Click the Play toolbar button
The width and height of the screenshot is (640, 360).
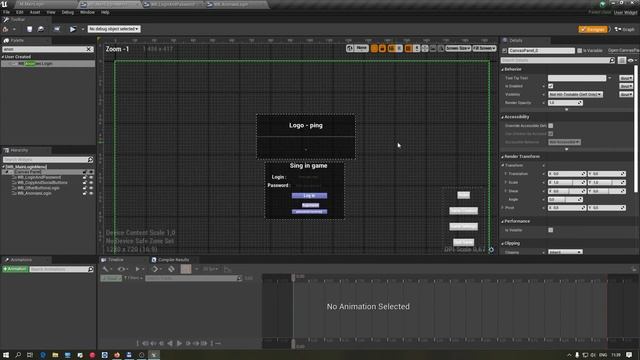73,29
